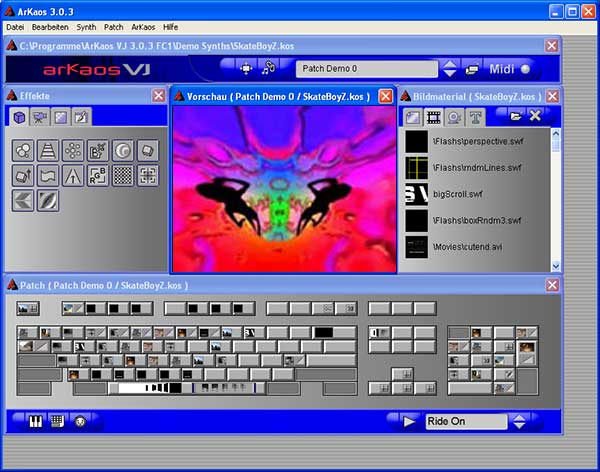
Task: Select the film strip tab in Bildmaterial
Action: [434, 117]
